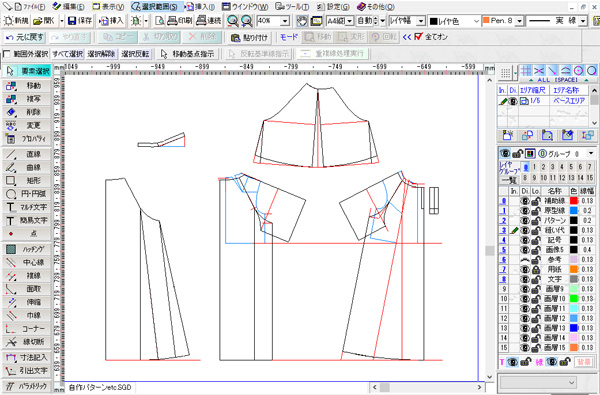Click the 元に戻す undo button
The width and height of the screenshot is (600, 395).
(x=25, y=37)
